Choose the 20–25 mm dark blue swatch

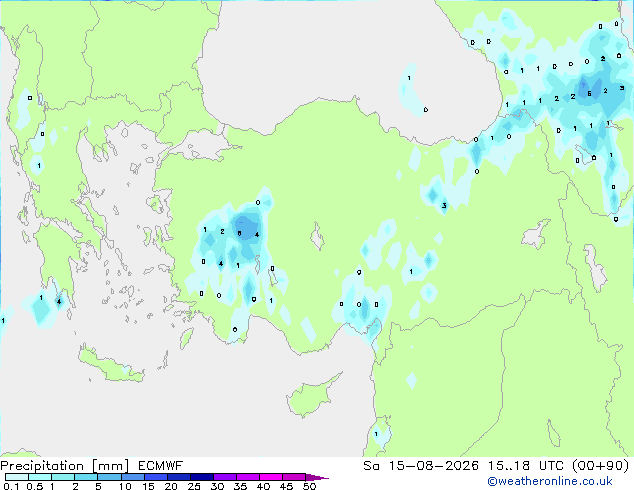178,477
